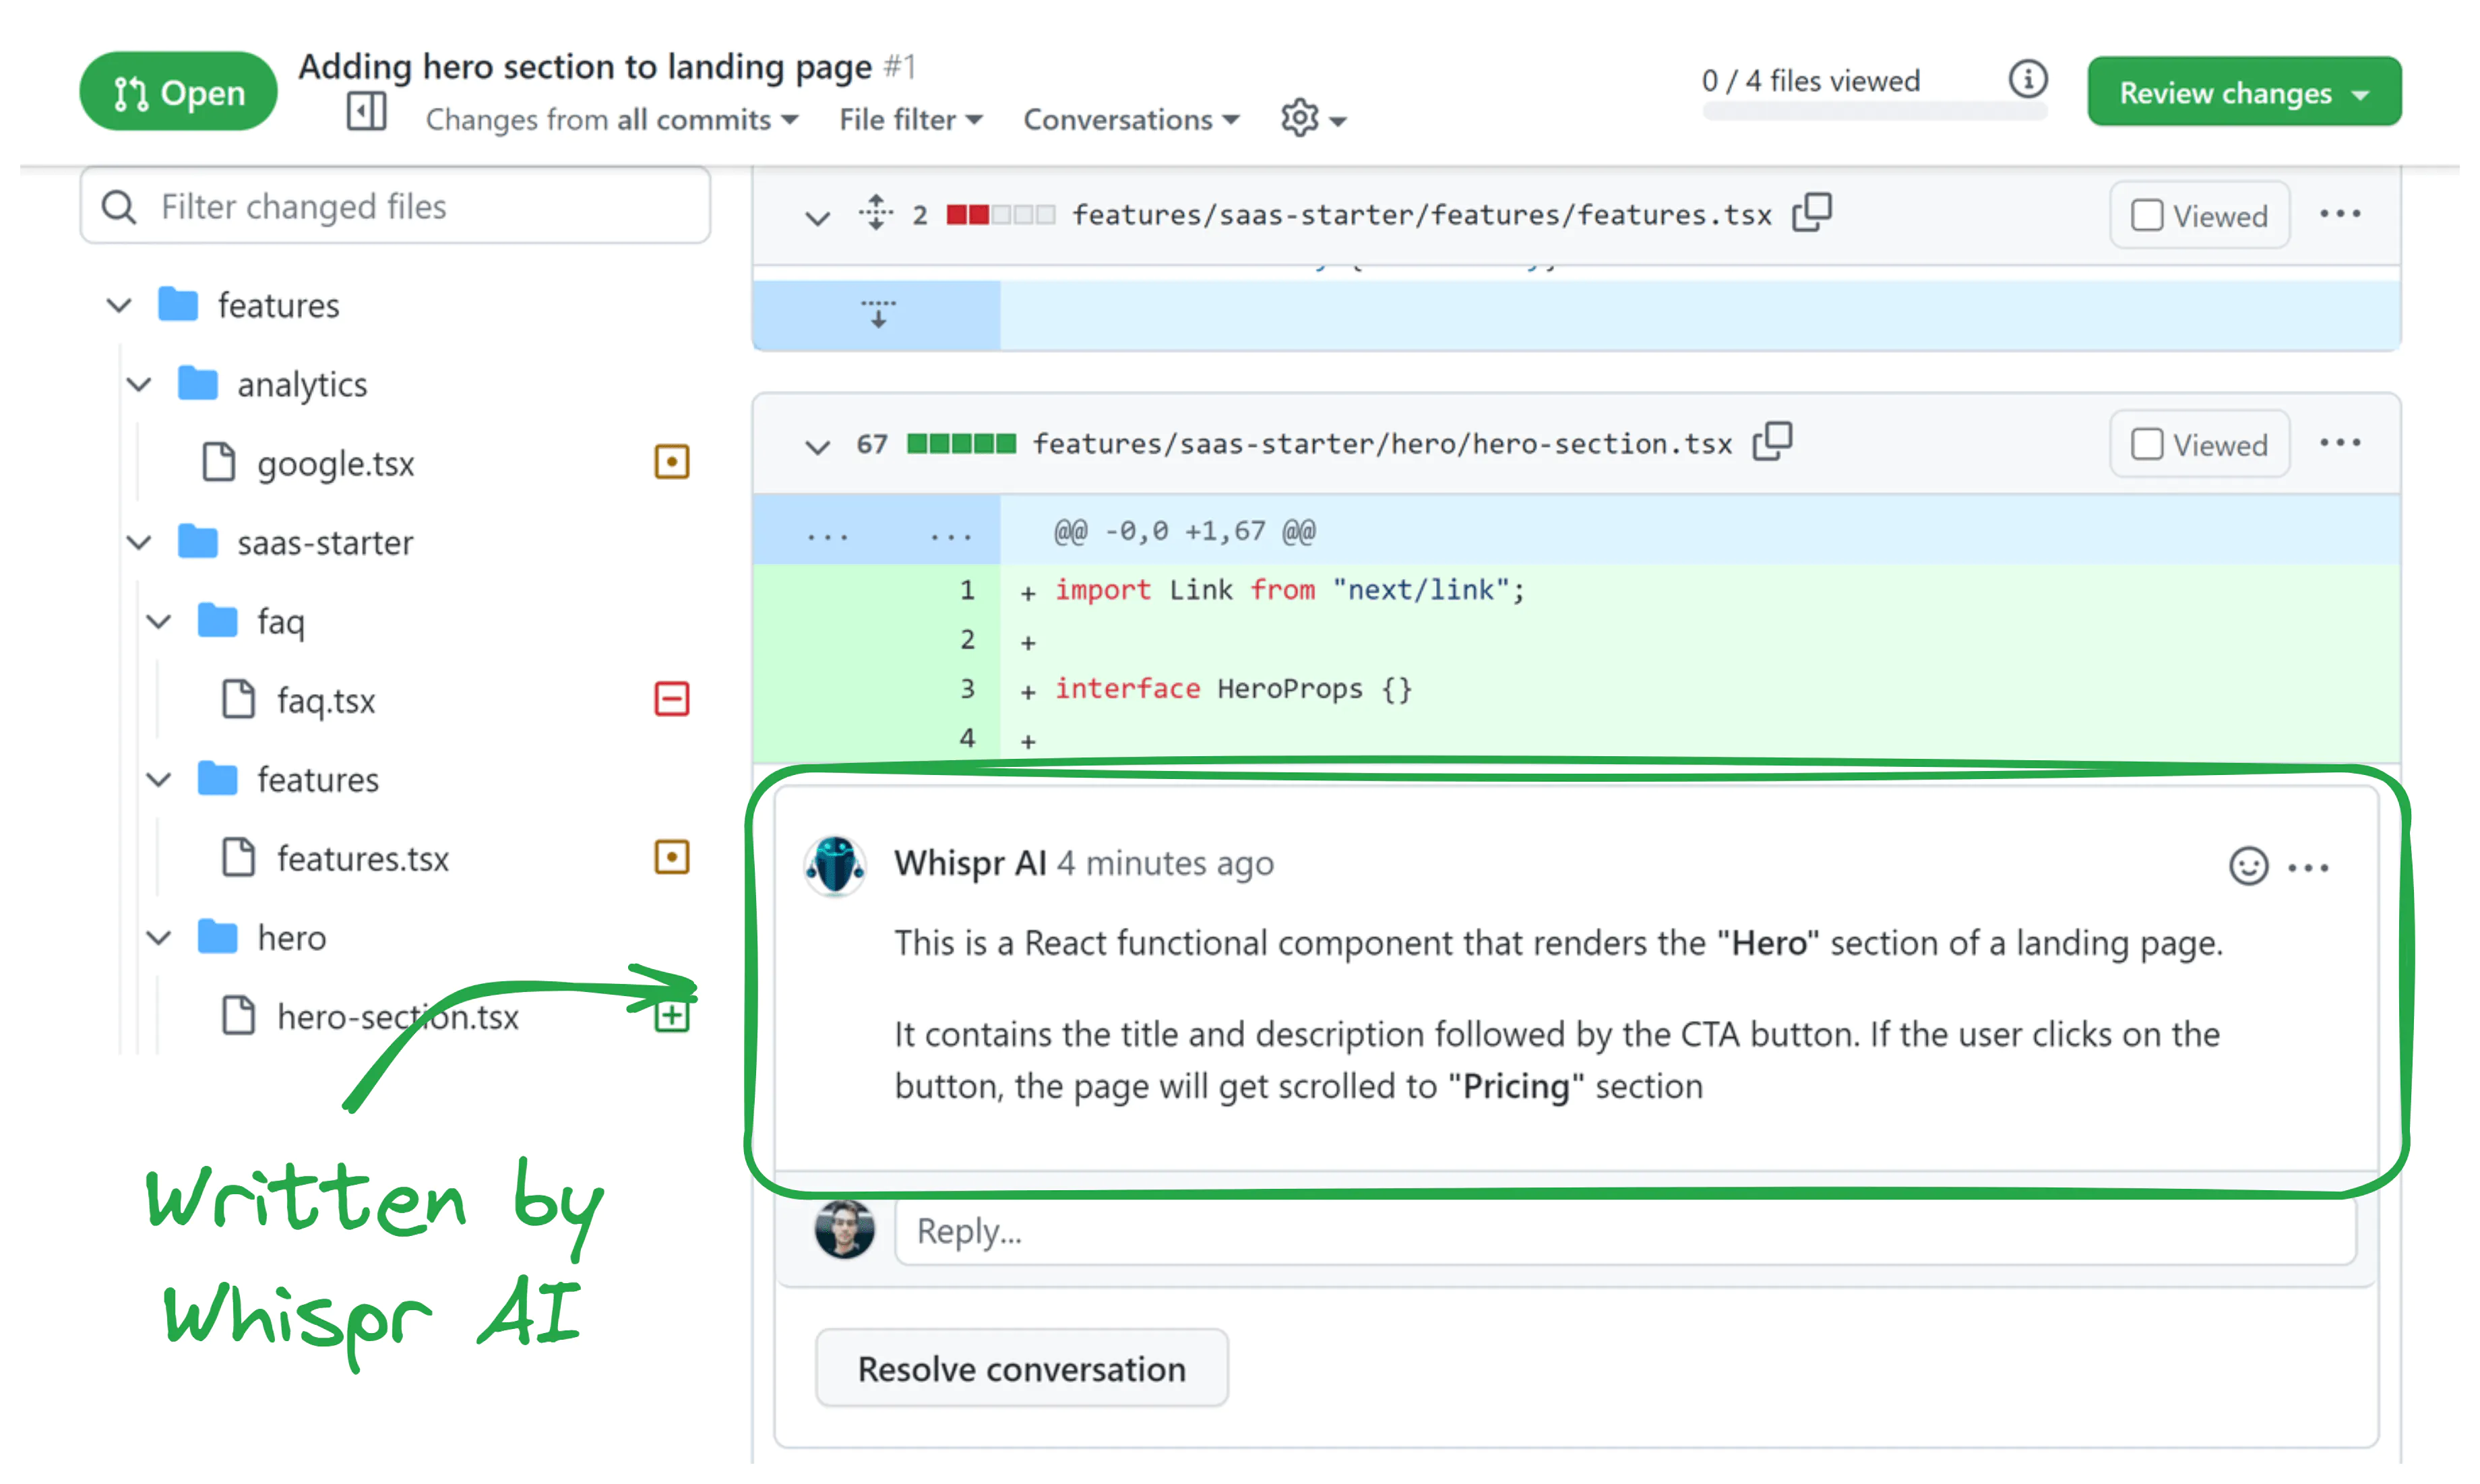Expand all lines in features.tsx diff

[x=875, y=213]
